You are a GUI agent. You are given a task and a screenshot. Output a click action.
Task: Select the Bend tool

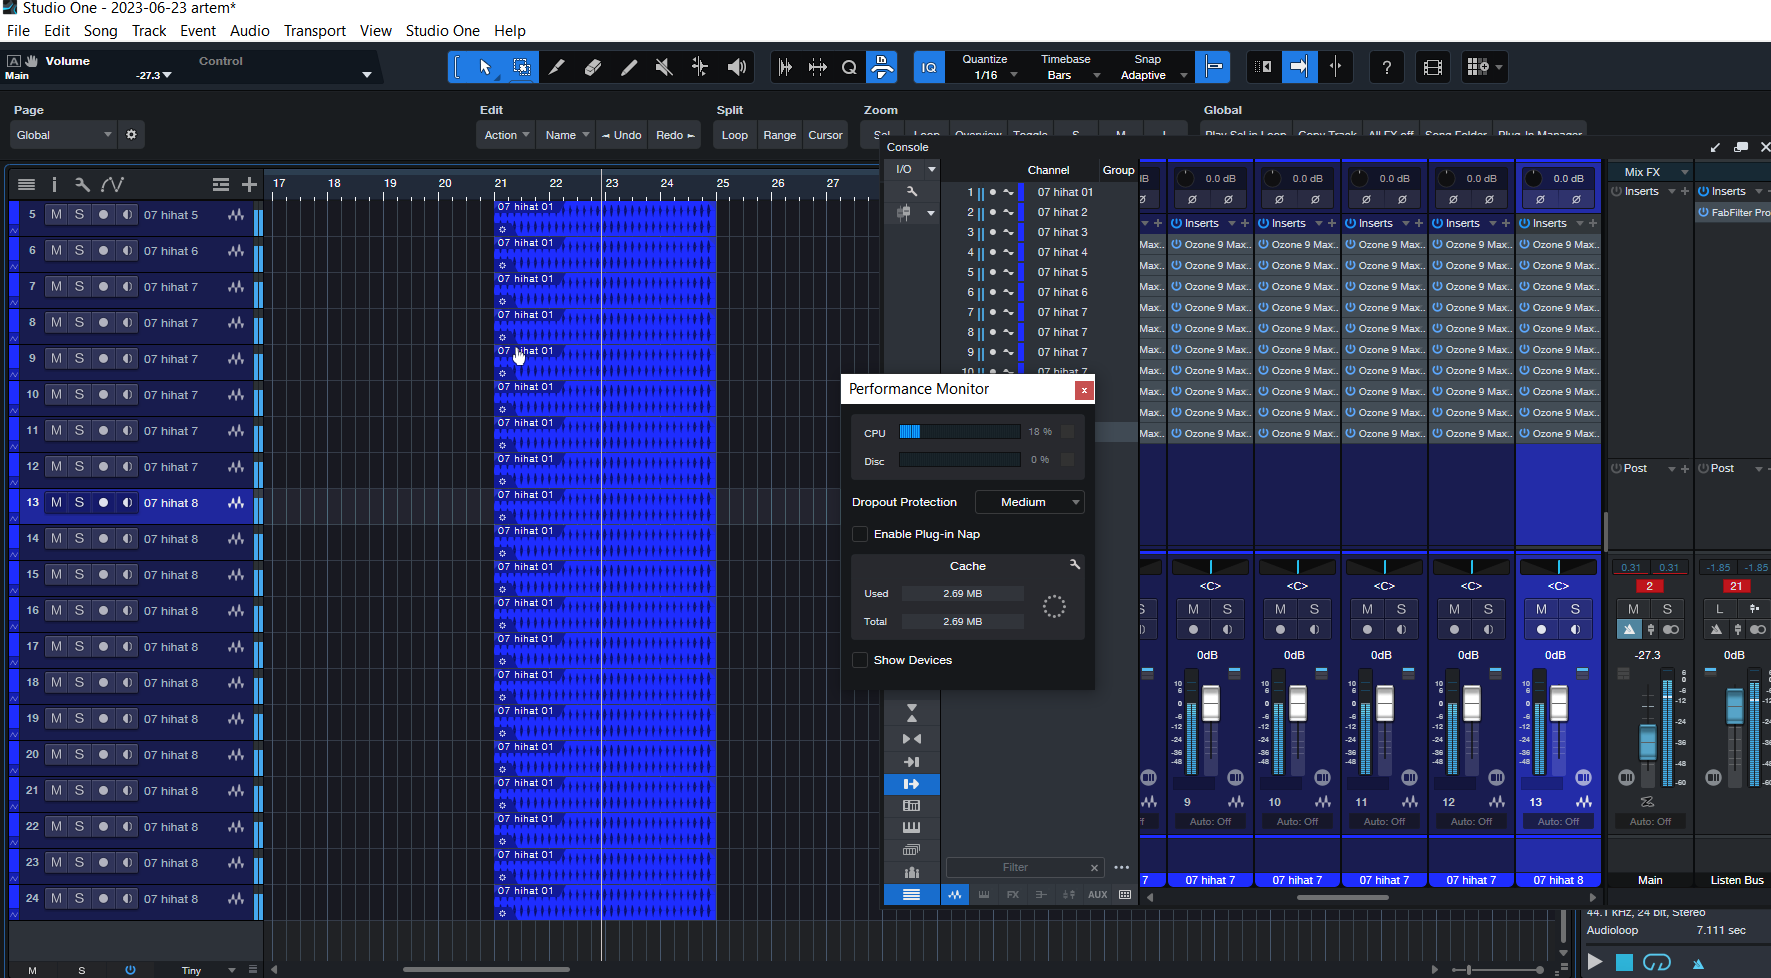pyautogui.click(x=700, y=67)
